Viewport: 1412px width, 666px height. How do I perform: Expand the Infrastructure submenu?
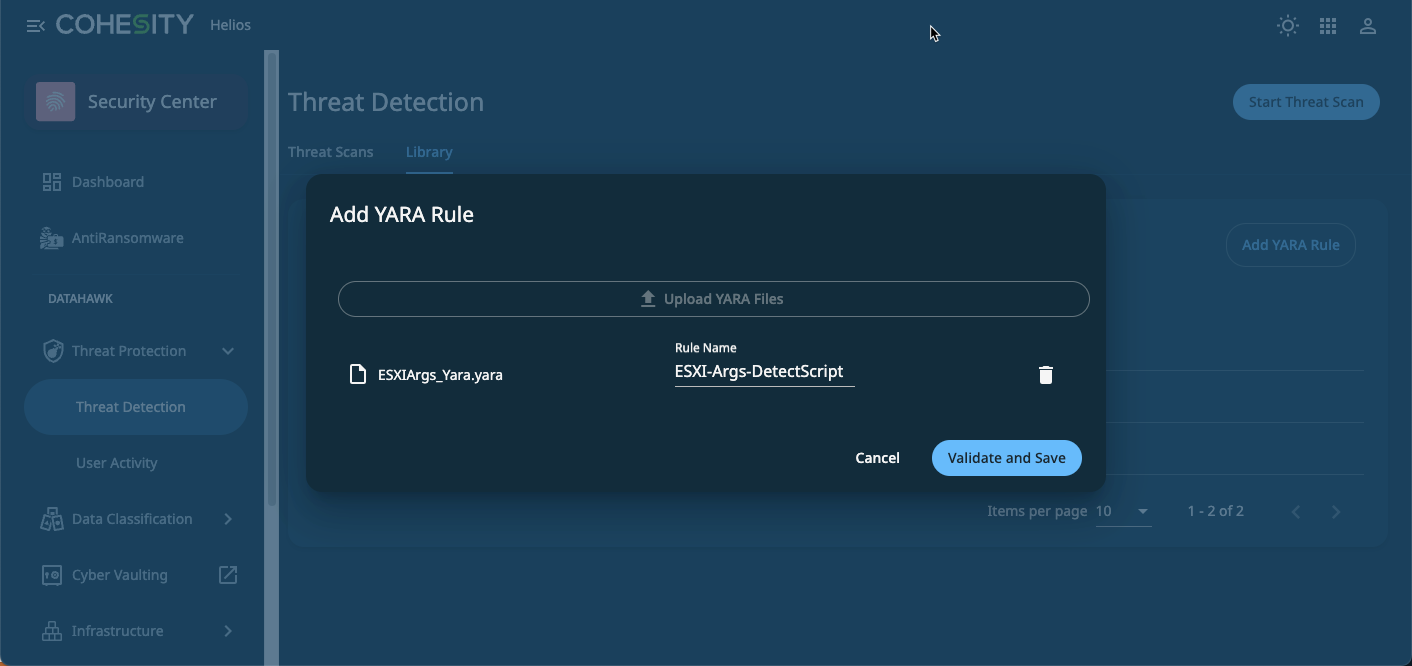tap(228, 631)
